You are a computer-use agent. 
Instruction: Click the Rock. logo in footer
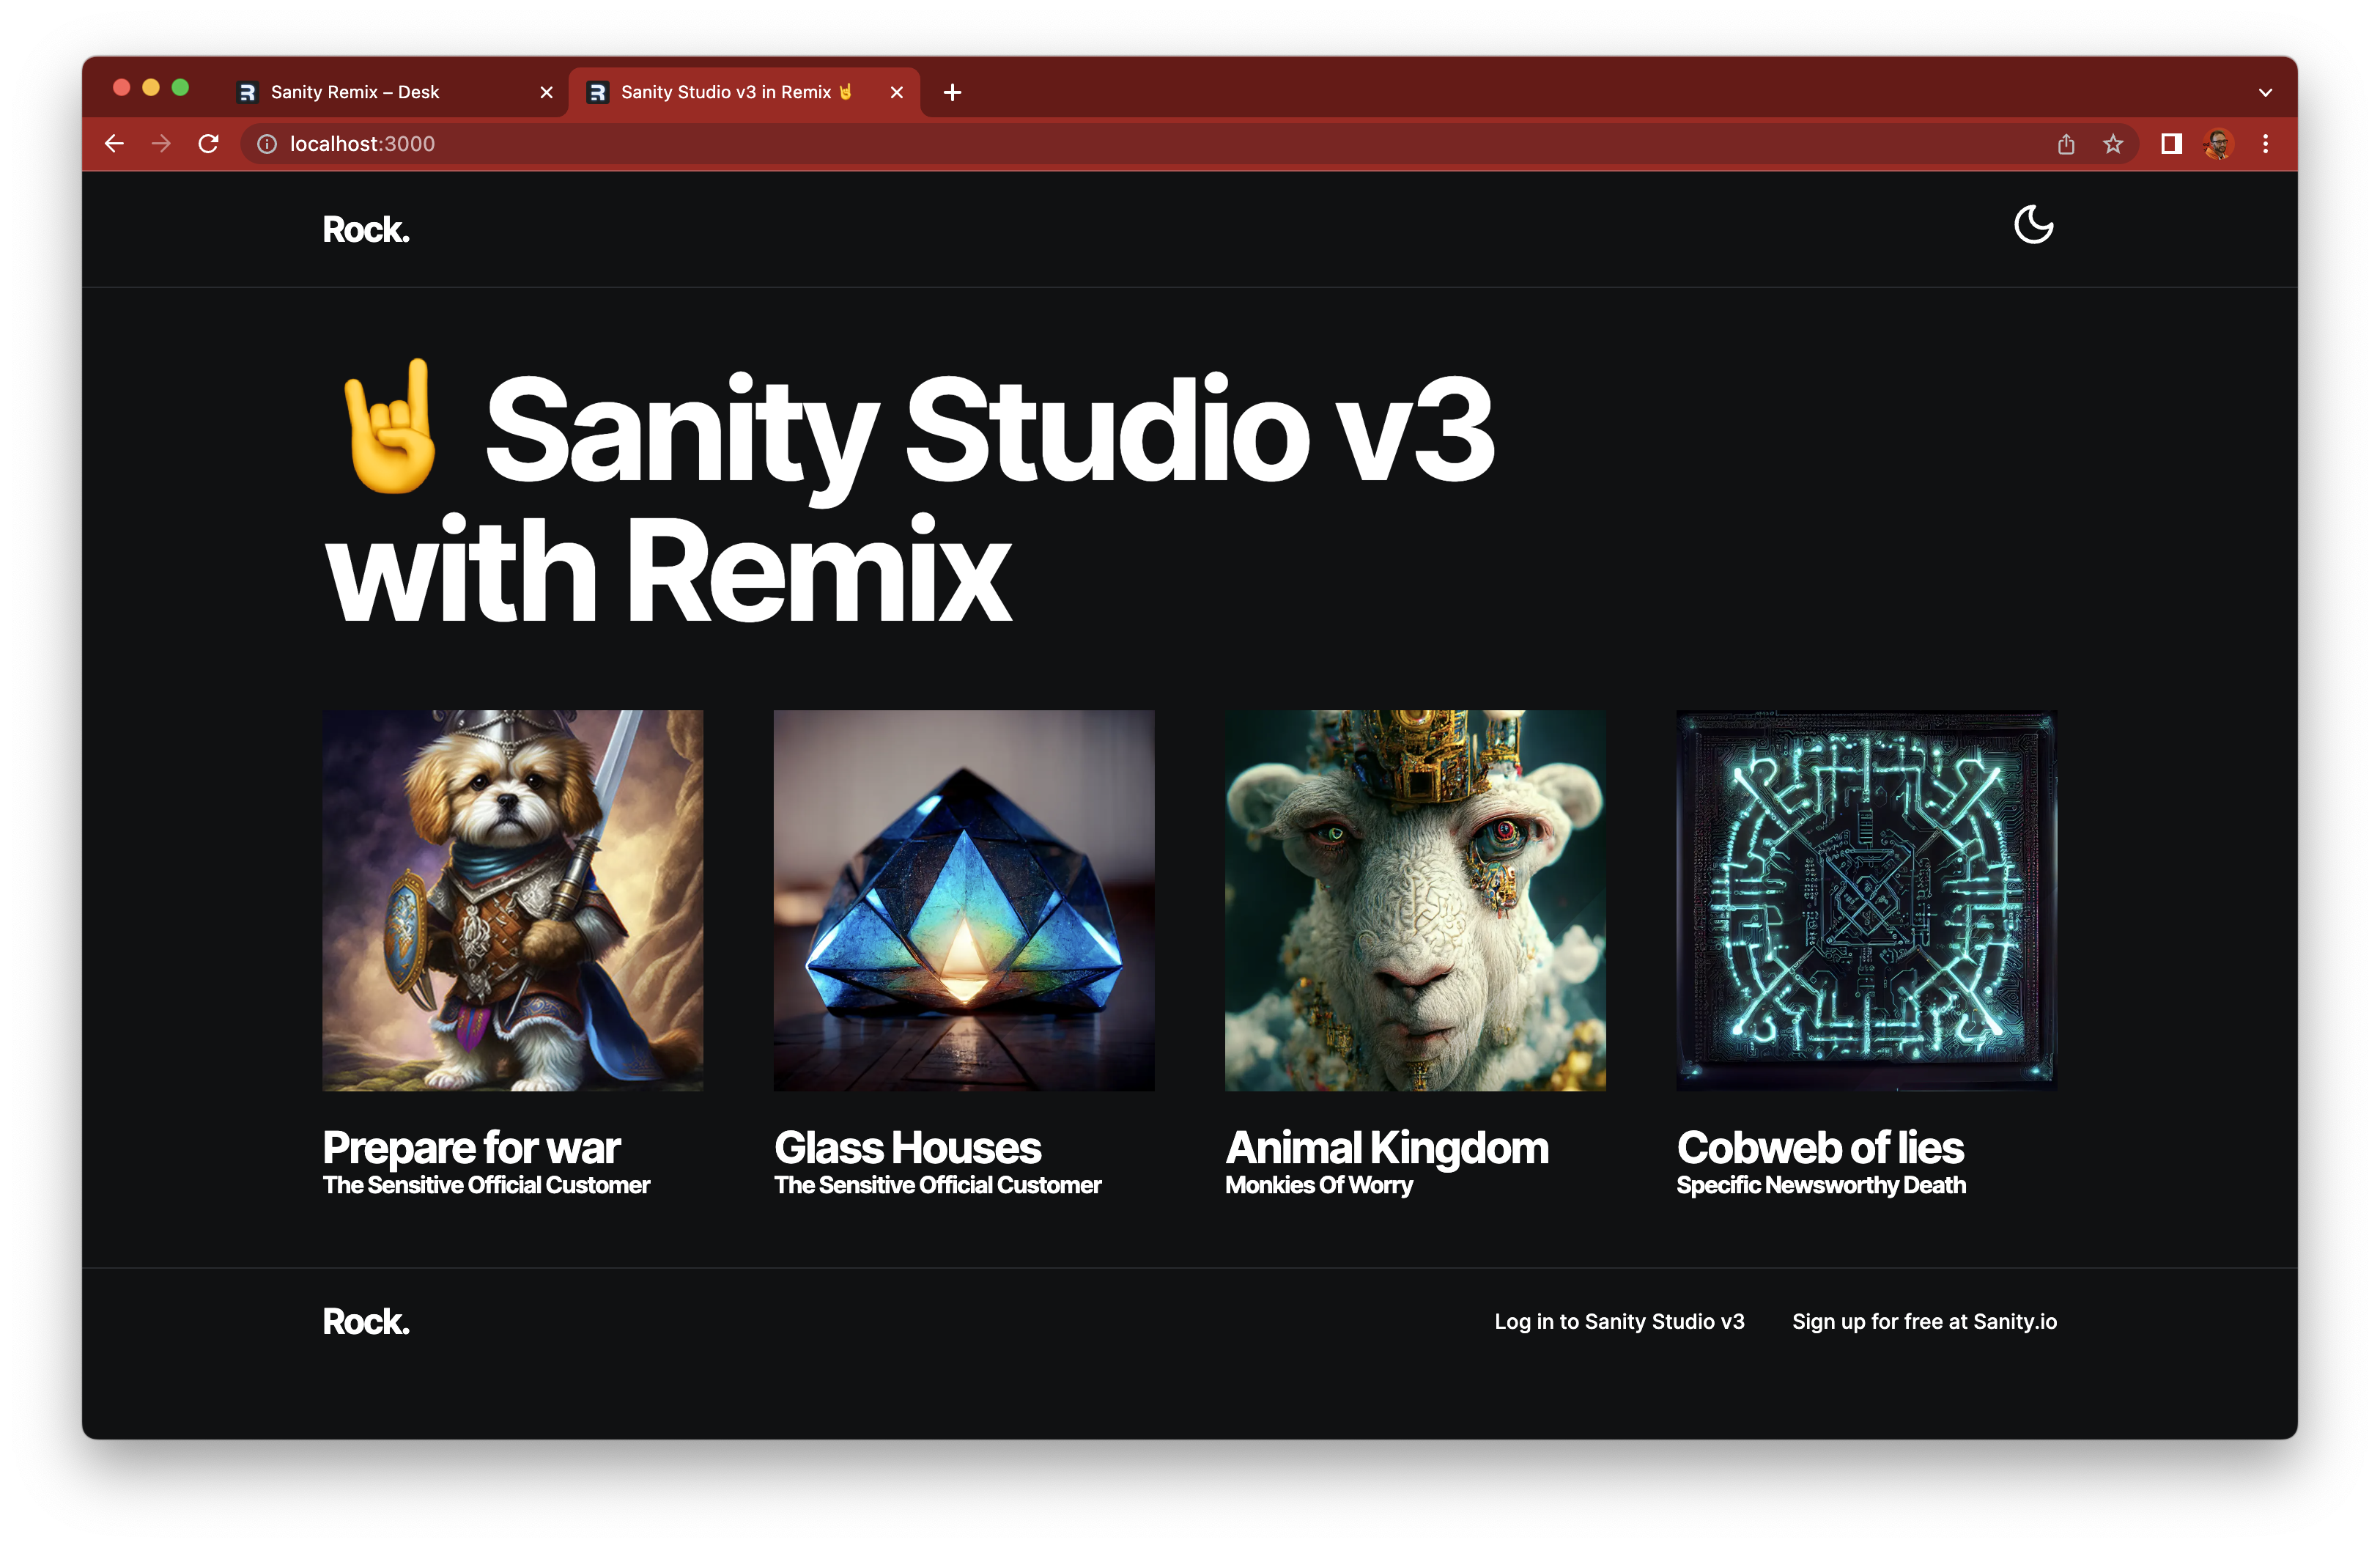[363, 1321]
